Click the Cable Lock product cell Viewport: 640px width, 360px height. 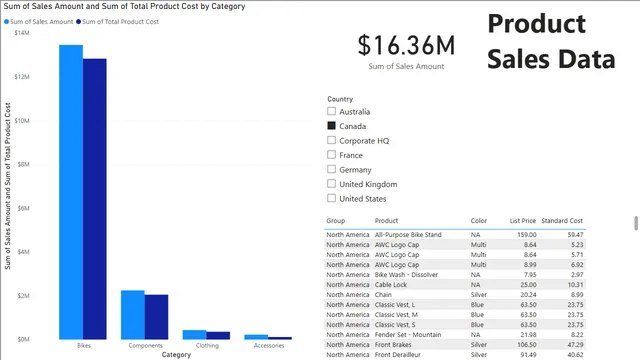[x=391, y=284]
